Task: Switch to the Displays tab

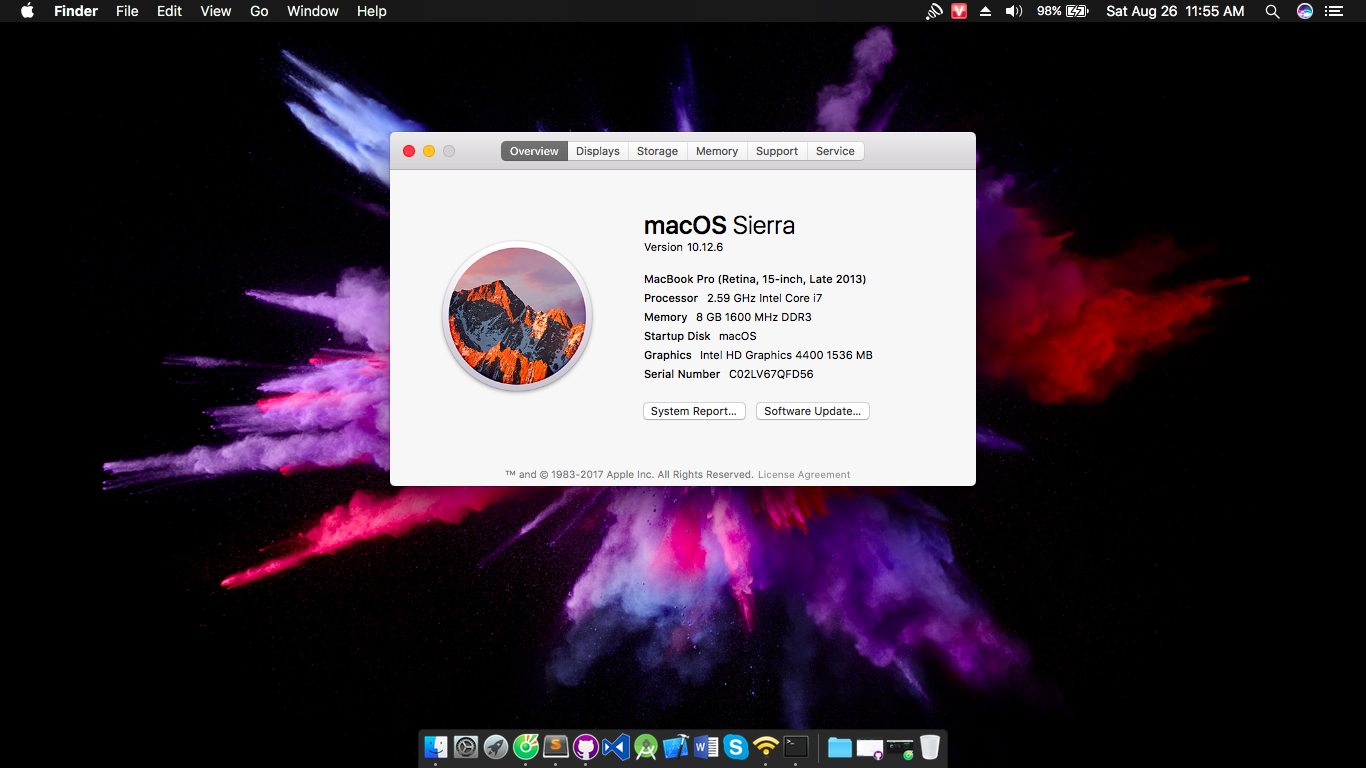Action: click(x=598, y=151)
